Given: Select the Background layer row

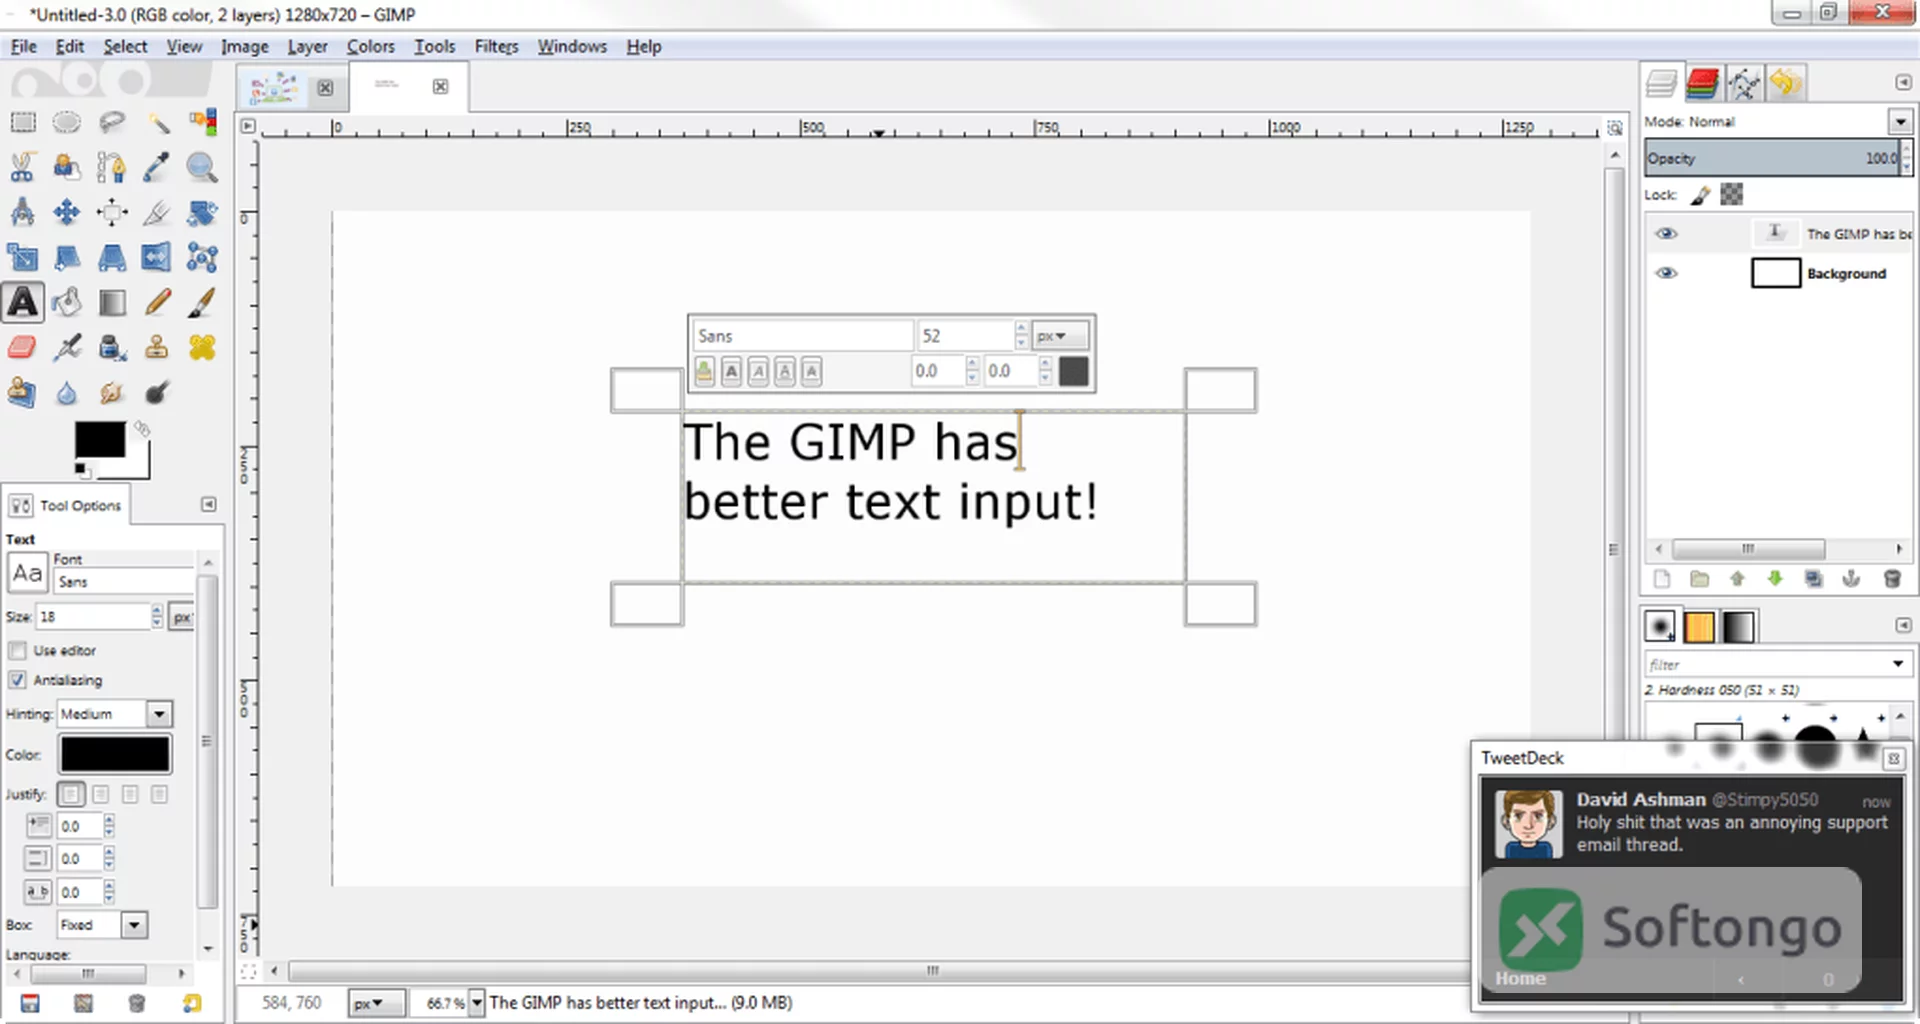Looking at the screenshot, I should [x=1779, y=273].
